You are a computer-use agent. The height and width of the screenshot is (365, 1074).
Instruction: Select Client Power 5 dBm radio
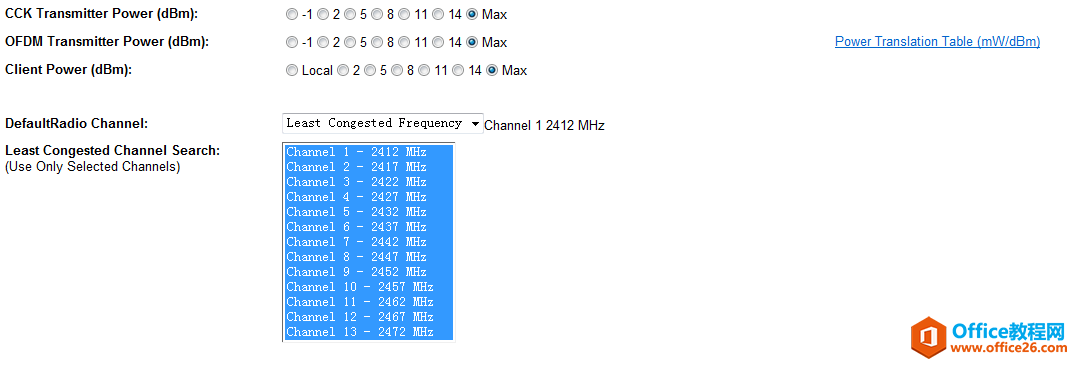371,70
